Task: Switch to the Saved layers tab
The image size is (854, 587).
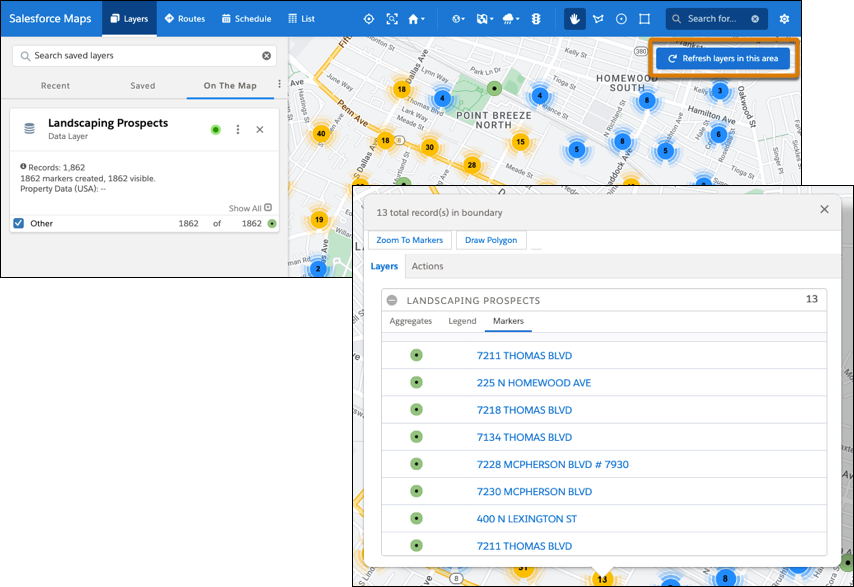Action: coord(143,85)
